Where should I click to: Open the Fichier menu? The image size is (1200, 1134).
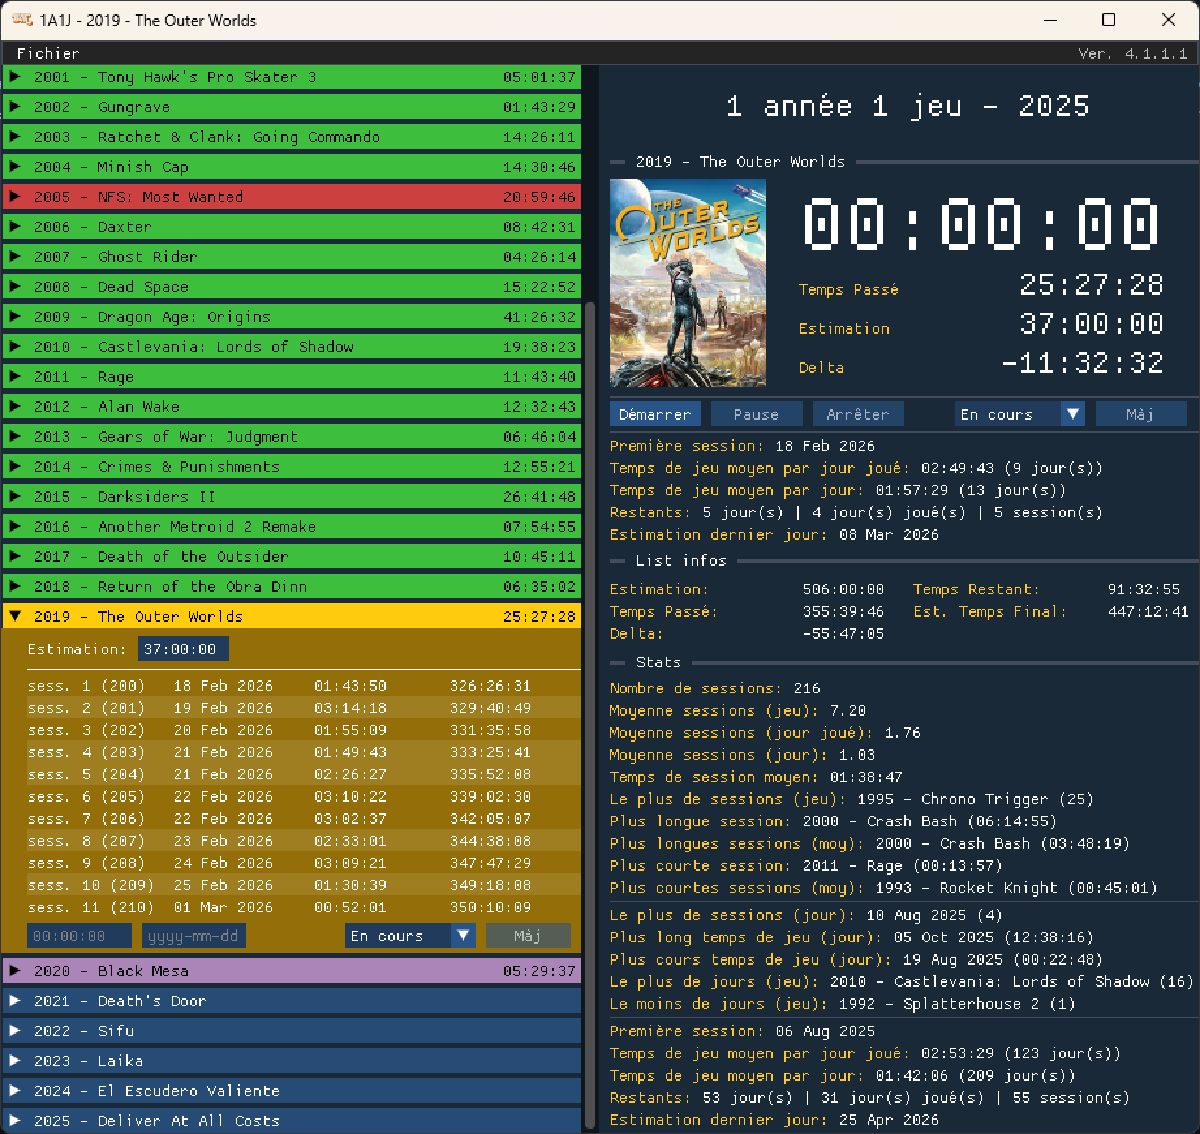click(48, 54)
